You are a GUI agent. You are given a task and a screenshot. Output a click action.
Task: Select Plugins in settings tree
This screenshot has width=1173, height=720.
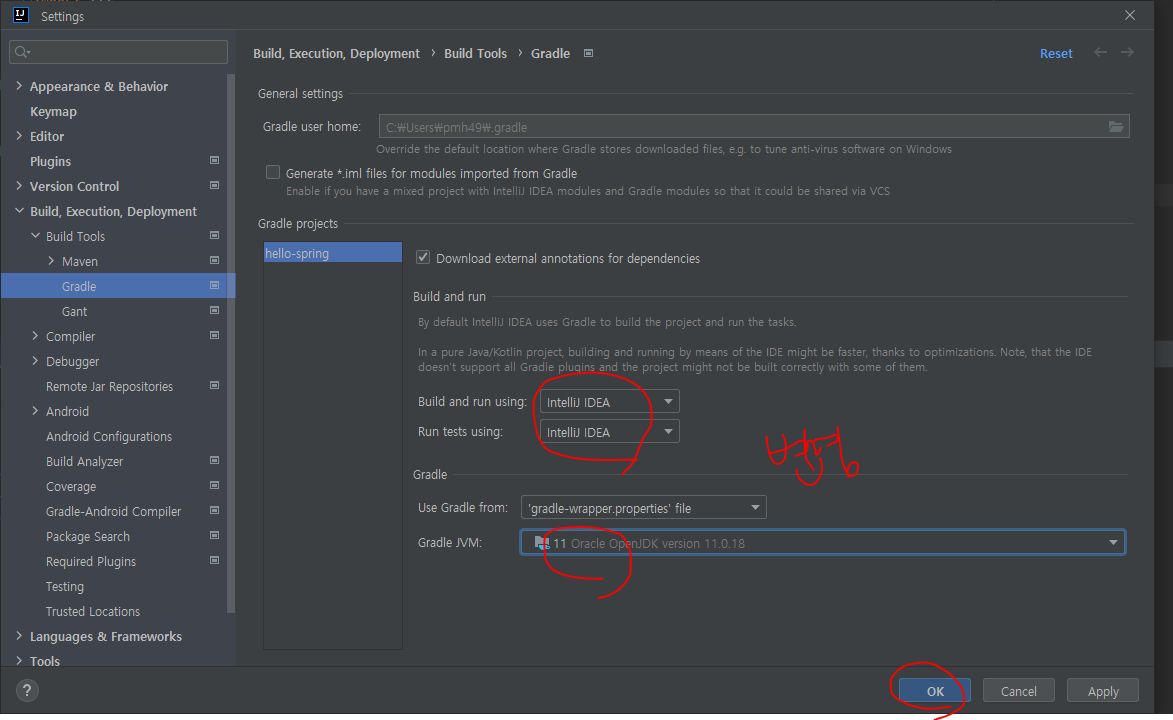click(x=50, y=162)
